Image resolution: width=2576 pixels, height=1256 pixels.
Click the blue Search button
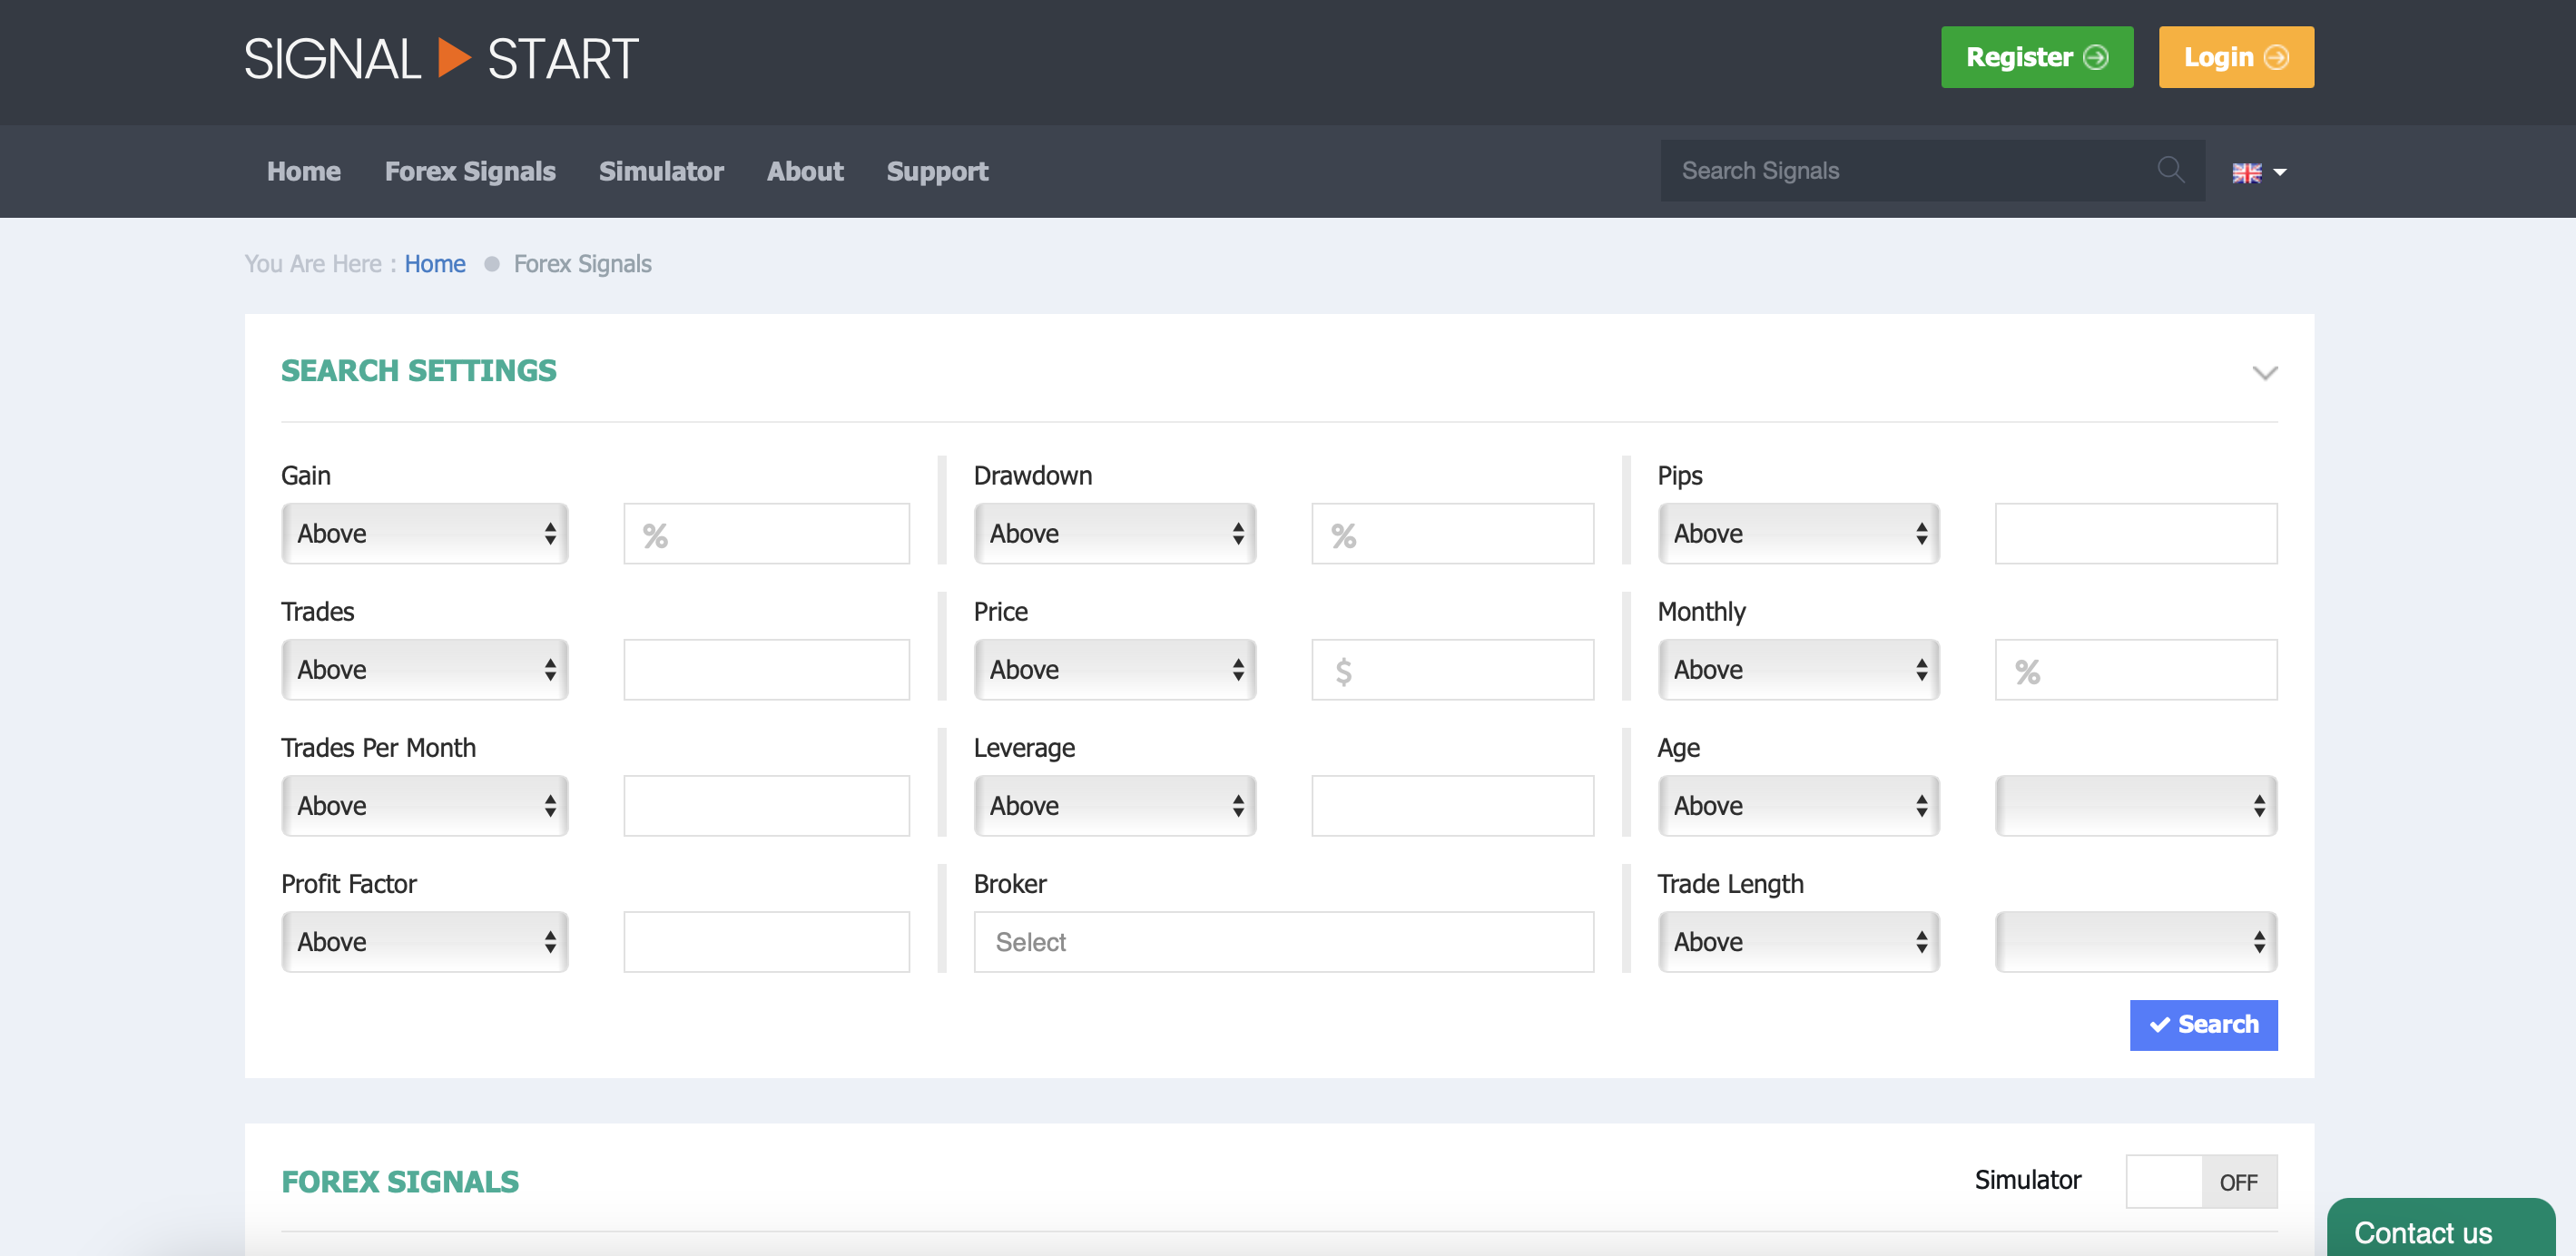[2203, 1025]
